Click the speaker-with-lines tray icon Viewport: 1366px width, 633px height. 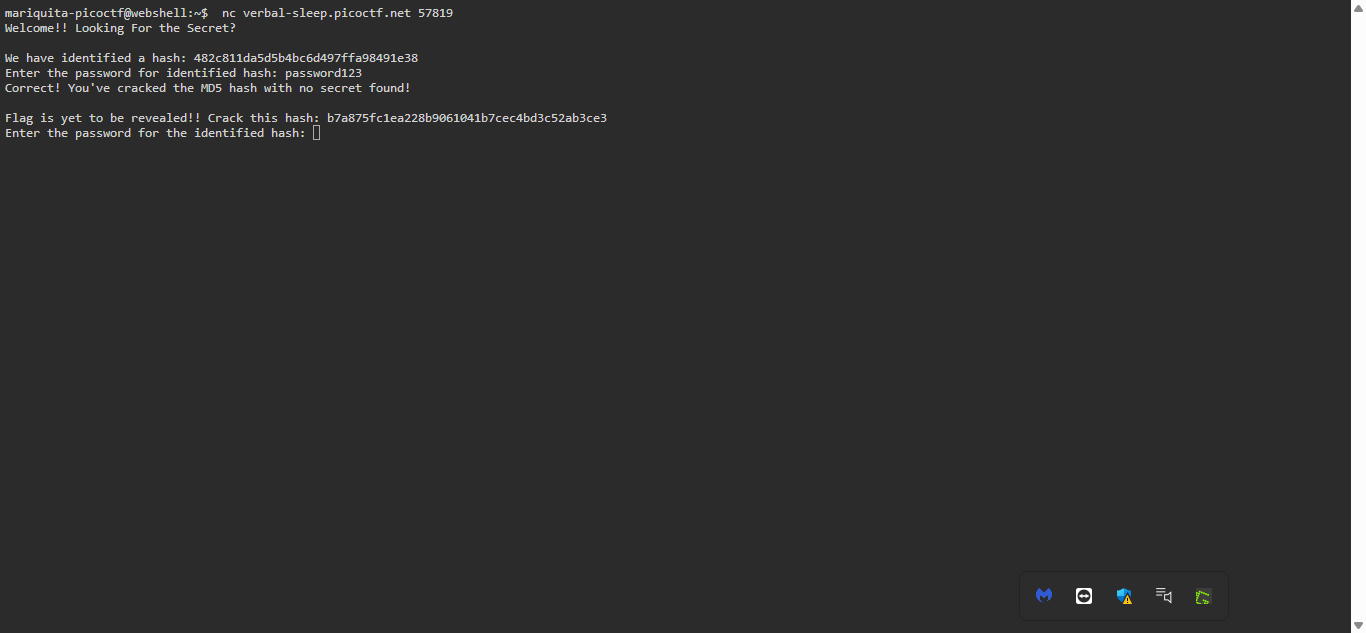tap(1163, 596)
